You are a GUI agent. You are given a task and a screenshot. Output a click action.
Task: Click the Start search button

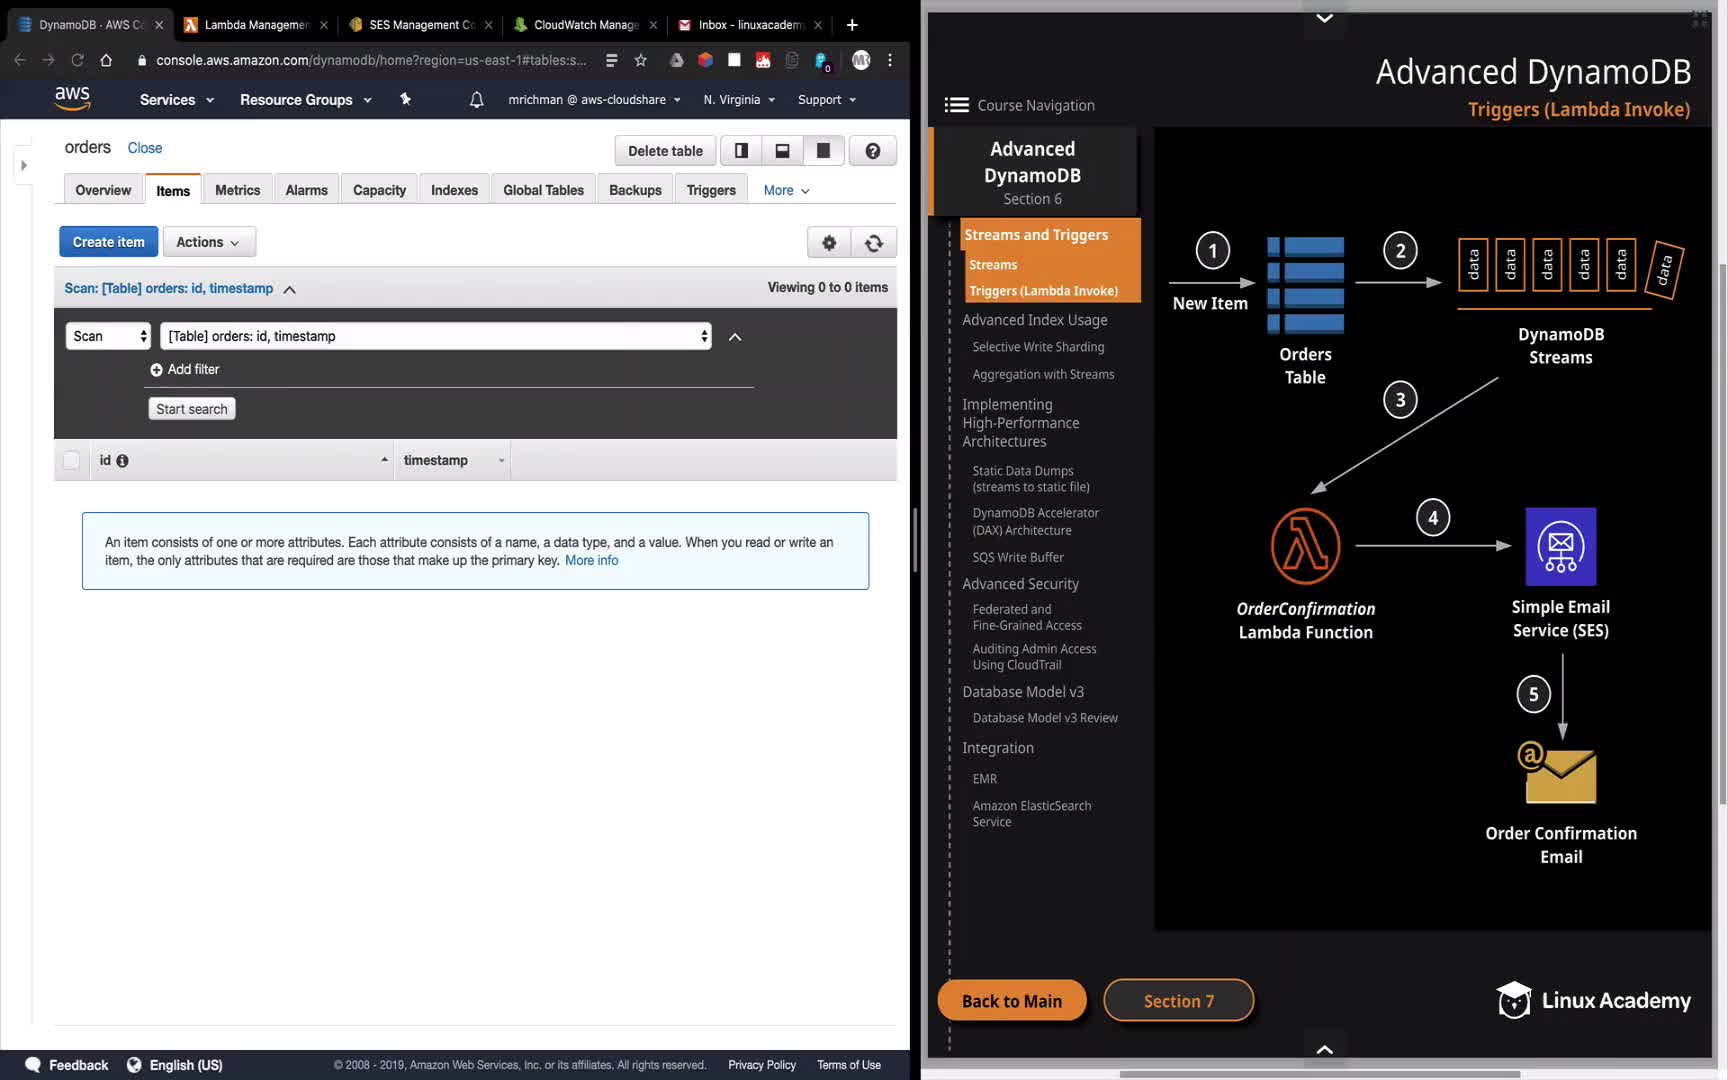192,409
